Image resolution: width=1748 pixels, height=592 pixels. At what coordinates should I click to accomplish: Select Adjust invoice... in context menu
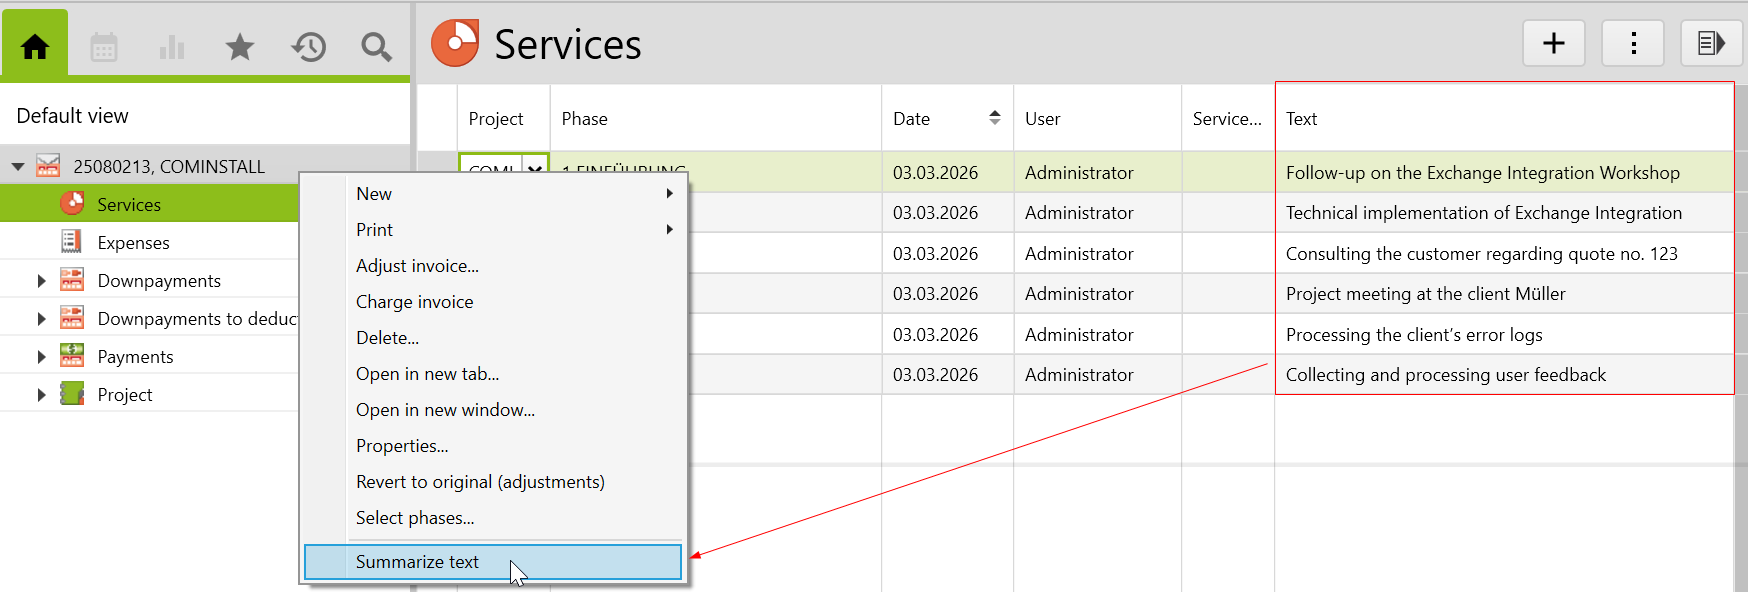click(x=417, y=266)
